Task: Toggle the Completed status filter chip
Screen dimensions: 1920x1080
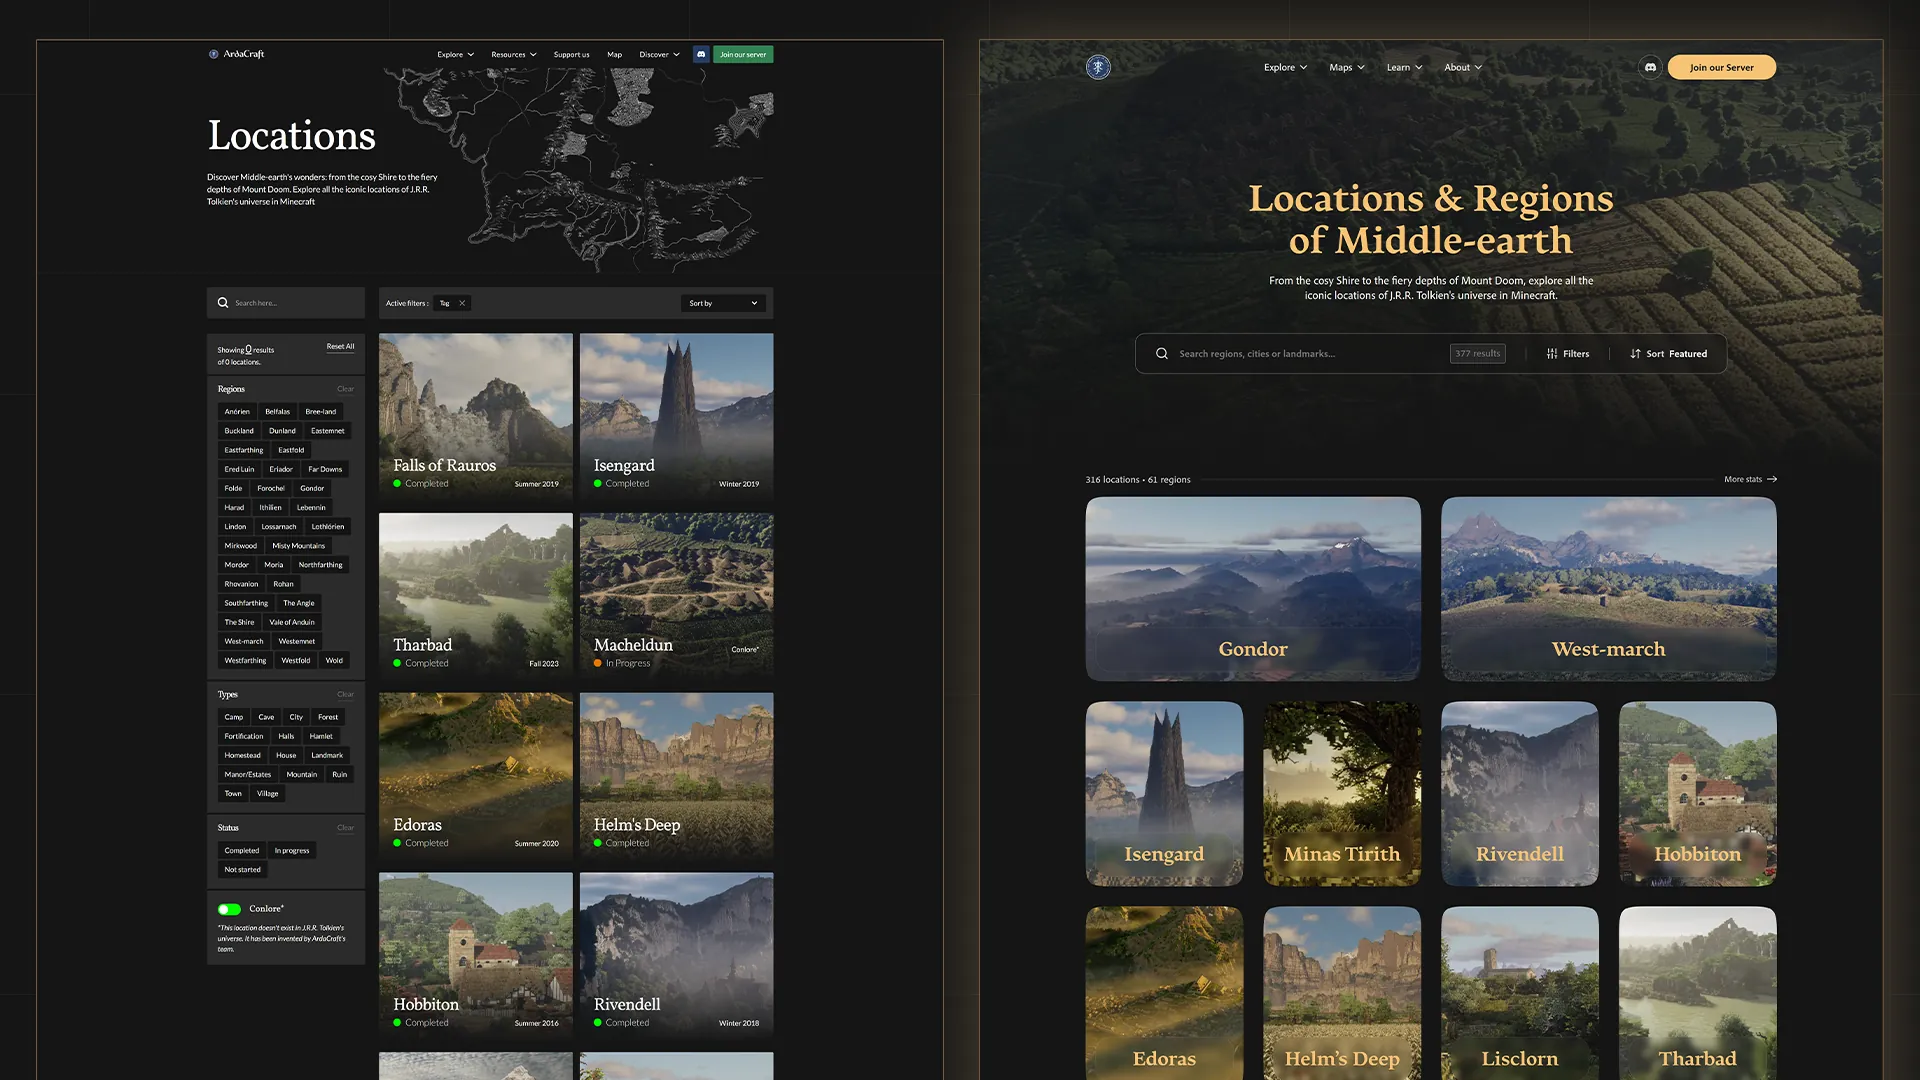Action: 241,850
